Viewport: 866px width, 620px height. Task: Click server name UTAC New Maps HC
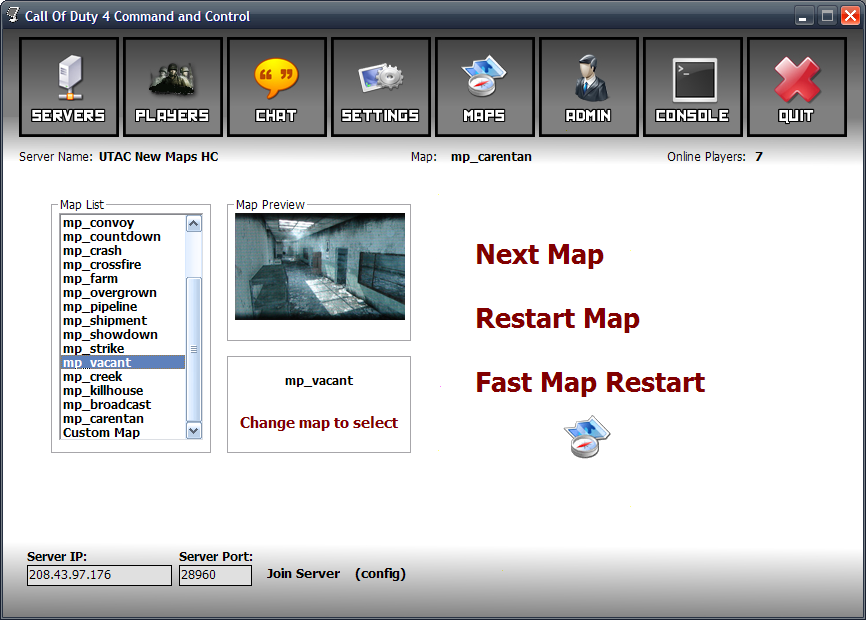pos(159,157)
